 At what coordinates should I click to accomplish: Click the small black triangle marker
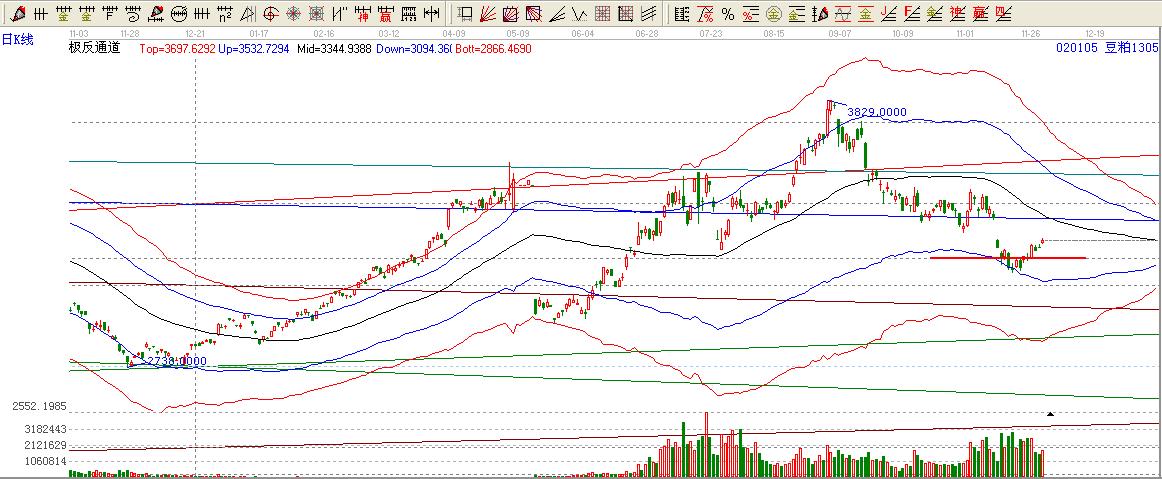[1050, 413]
